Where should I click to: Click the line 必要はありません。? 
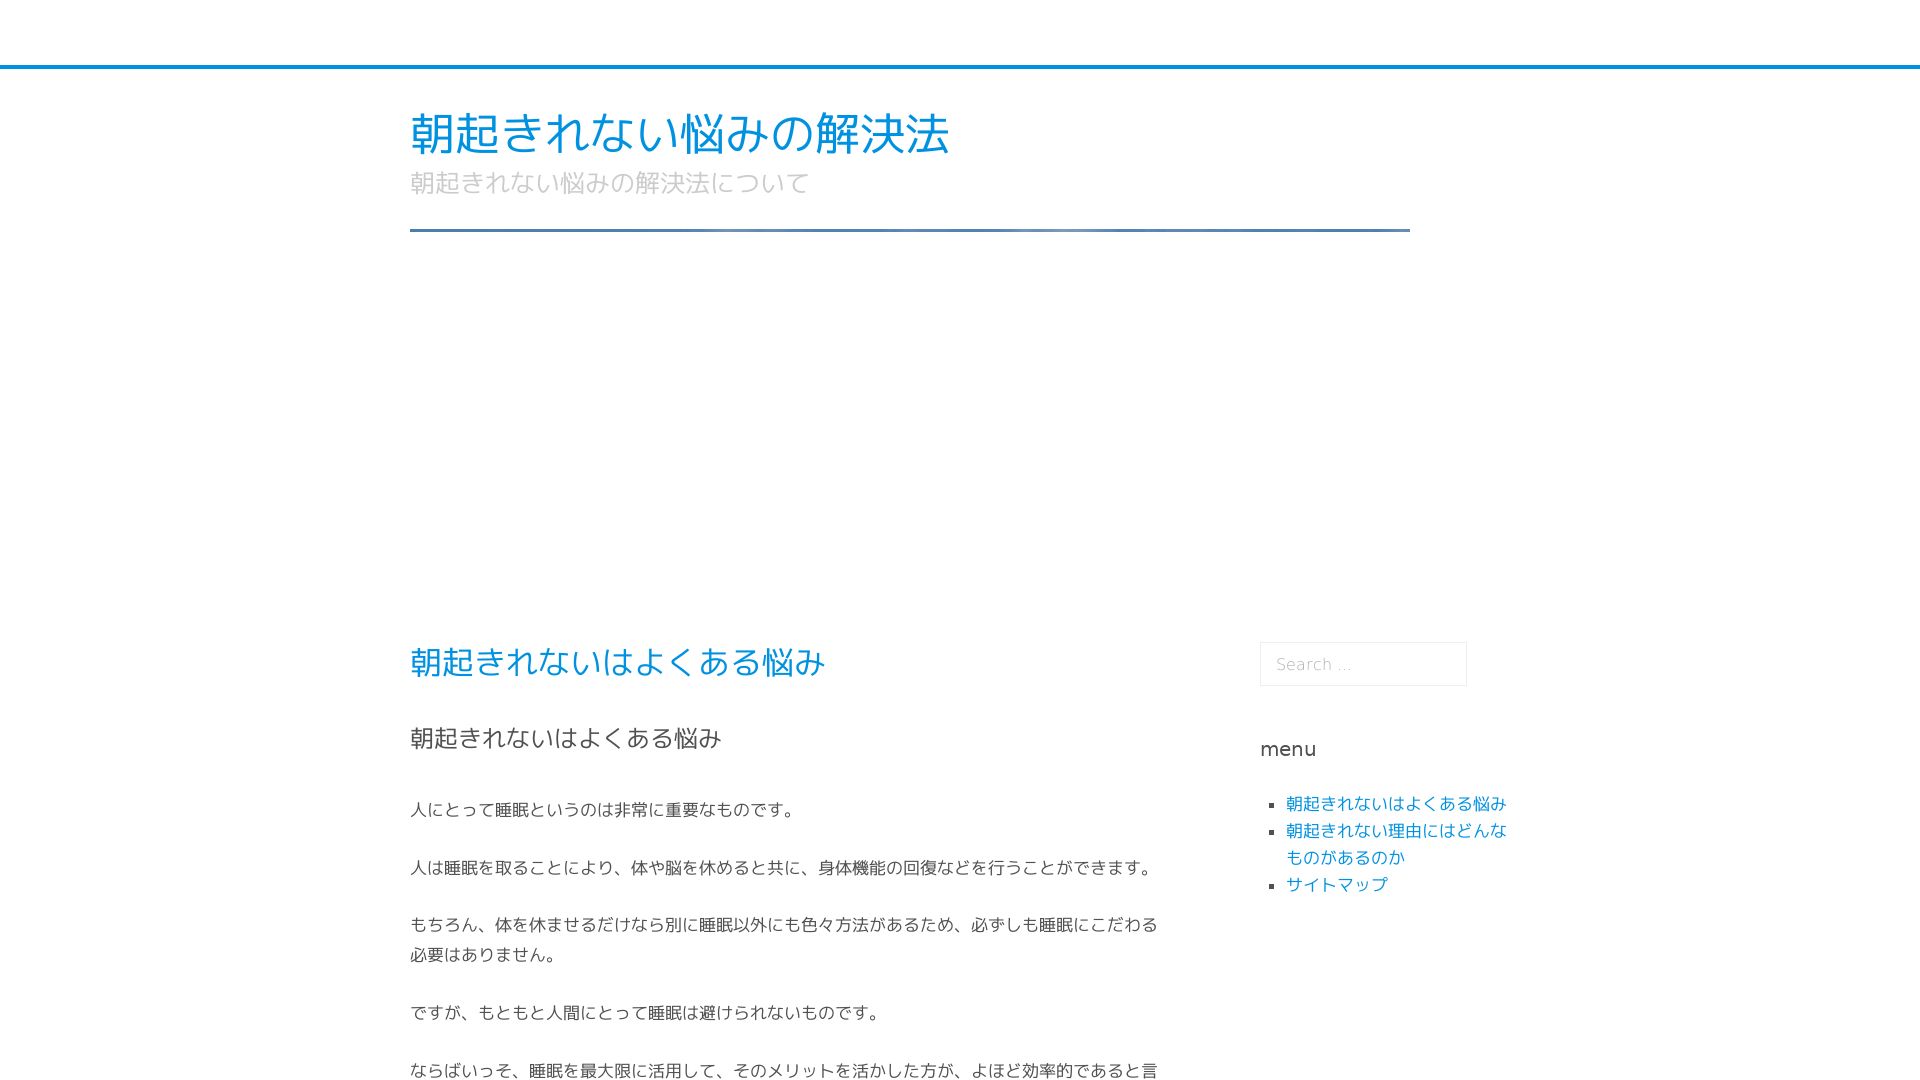pyautogui.click(x=485, y=955)
